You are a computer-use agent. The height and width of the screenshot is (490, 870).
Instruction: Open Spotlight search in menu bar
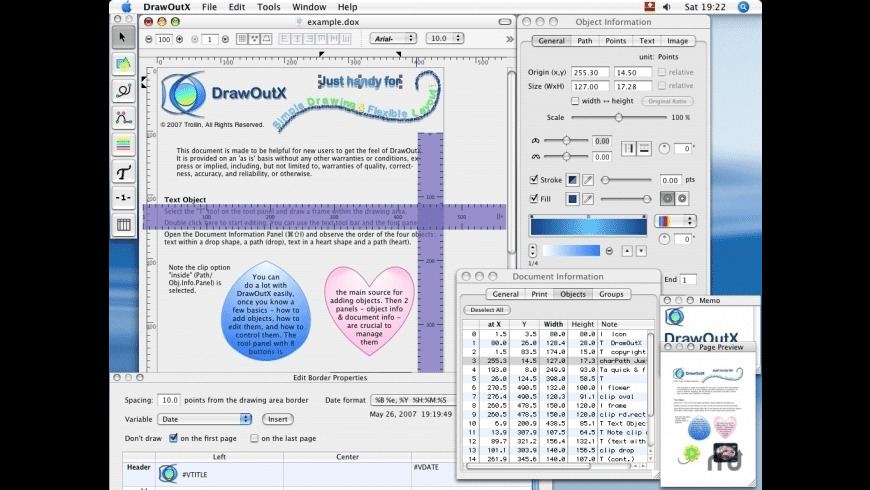click(743, 7)
